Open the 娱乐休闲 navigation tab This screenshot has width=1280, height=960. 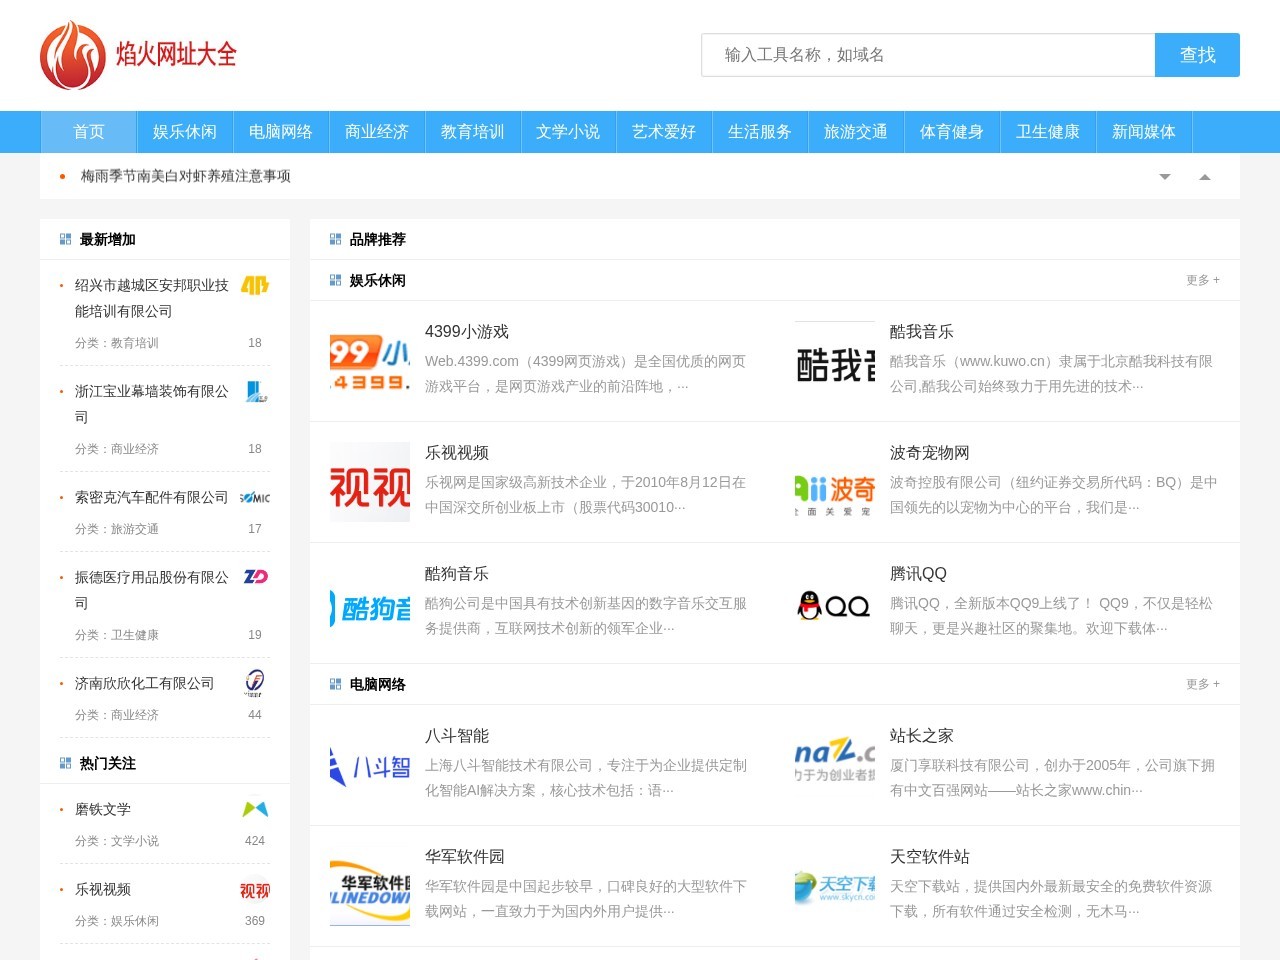185,132
